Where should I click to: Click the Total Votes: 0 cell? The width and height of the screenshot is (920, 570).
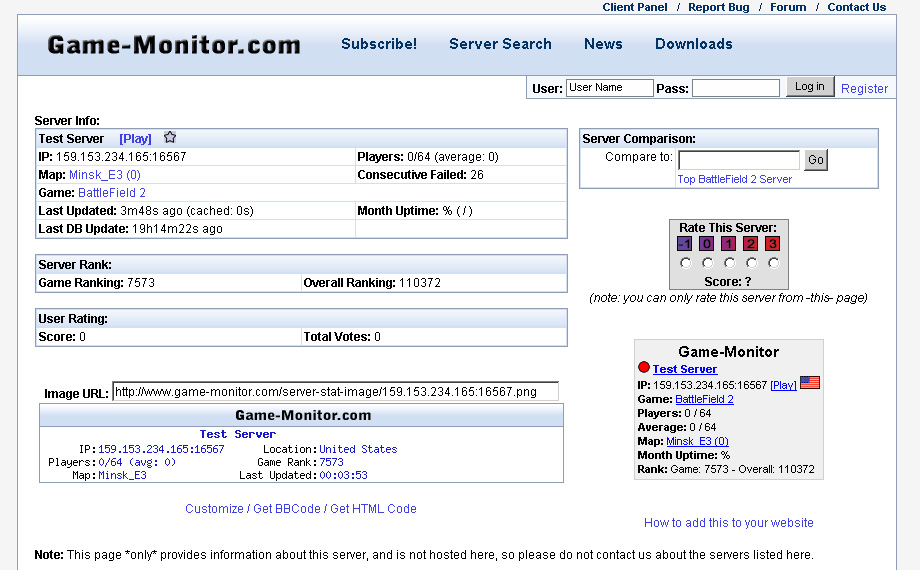[434, 337]
